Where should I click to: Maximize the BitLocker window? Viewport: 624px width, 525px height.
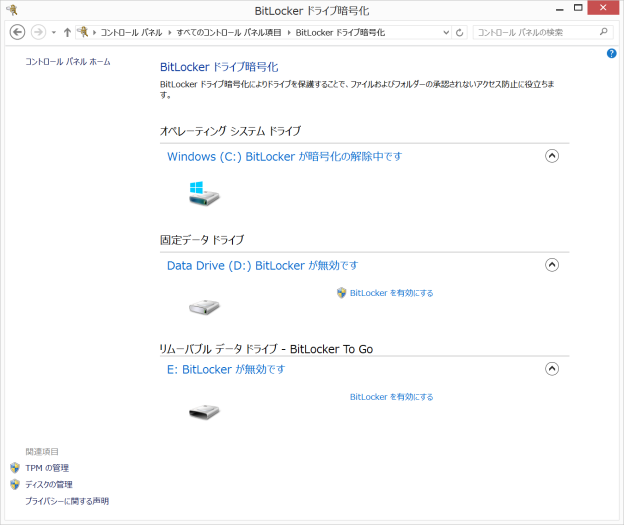pos(578,8)
